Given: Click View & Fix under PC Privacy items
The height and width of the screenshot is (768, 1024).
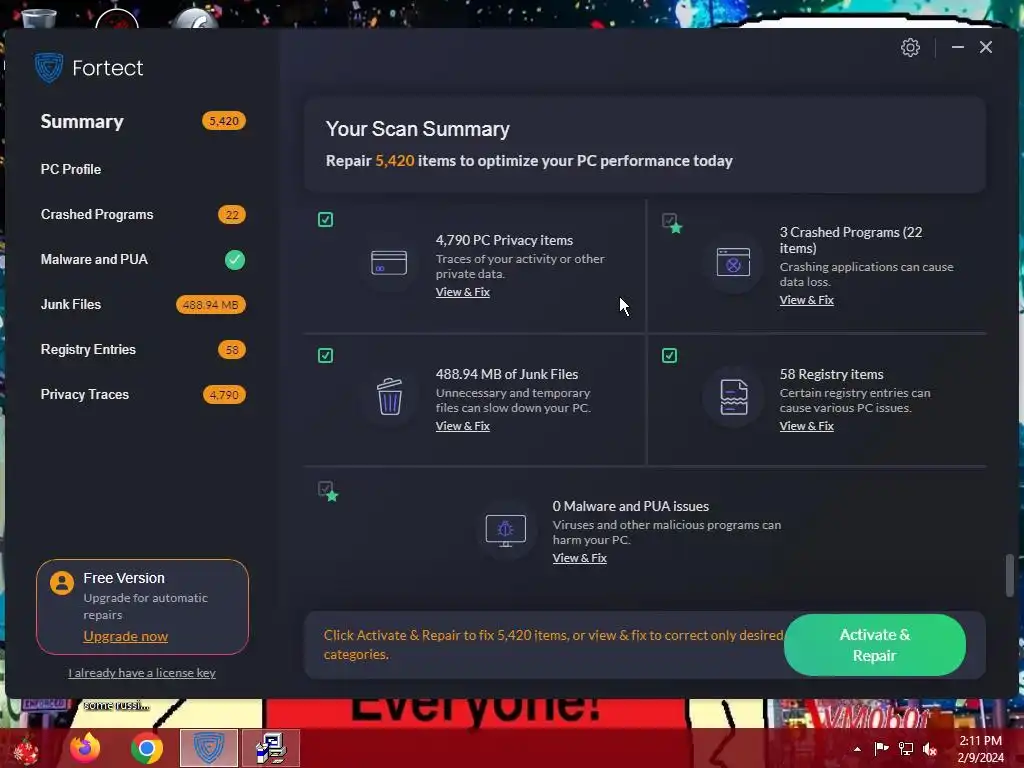Looking at the screenshot, I should coord(463,292).
